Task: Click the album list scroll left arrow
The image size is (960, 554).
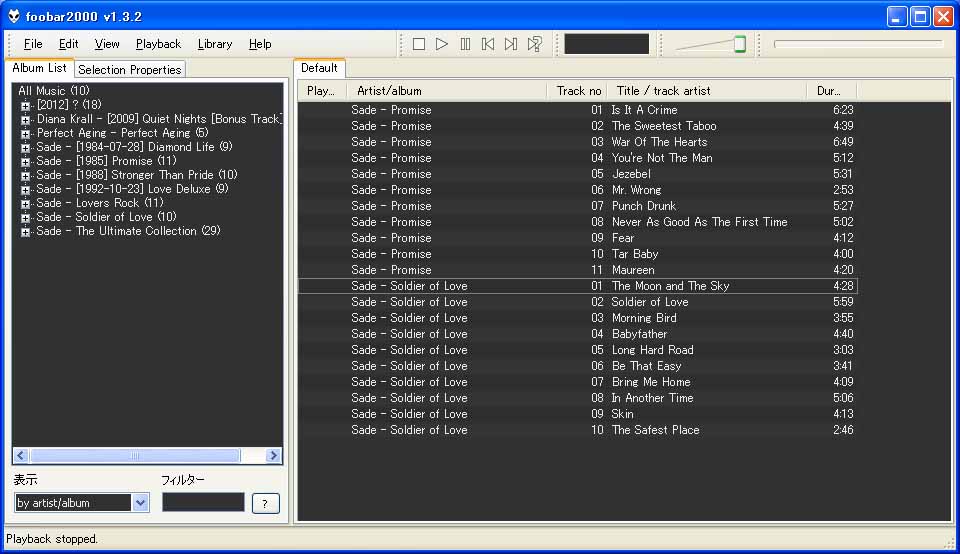Action: 21,455
